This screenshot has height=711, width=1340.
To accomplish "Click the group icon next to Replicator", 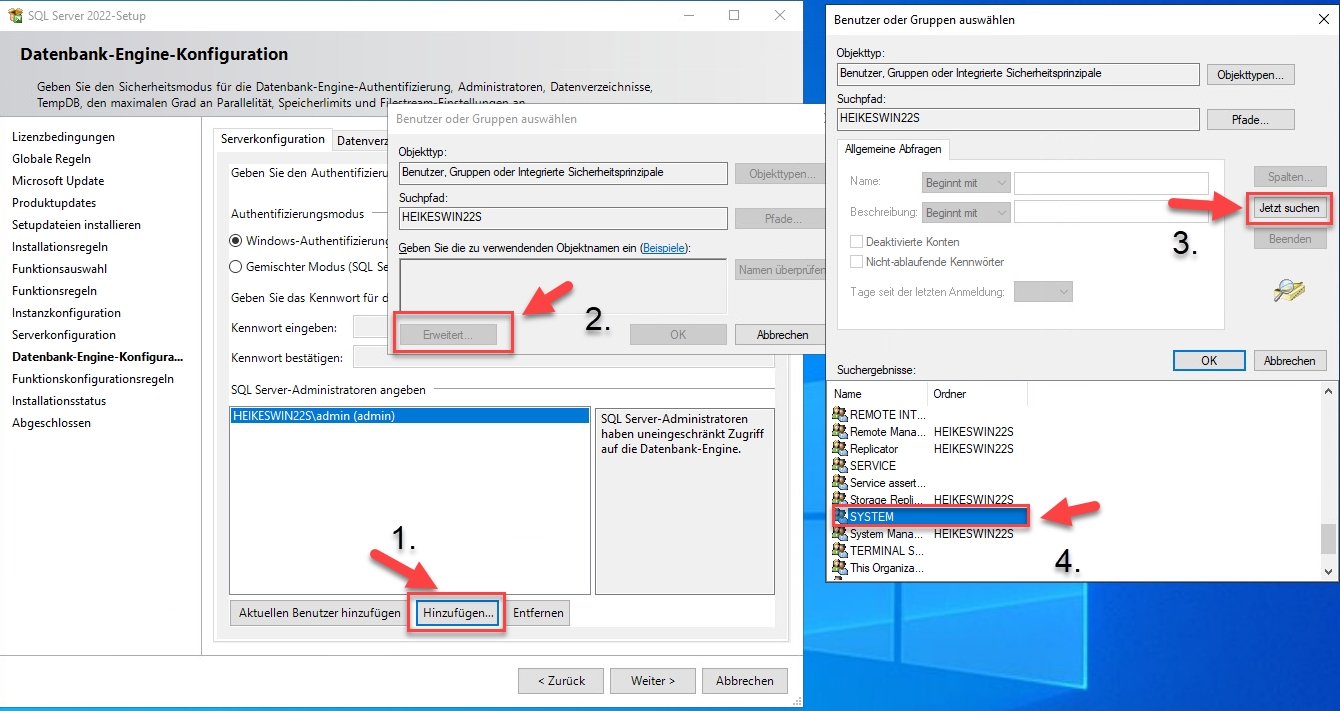I will 840,449.
